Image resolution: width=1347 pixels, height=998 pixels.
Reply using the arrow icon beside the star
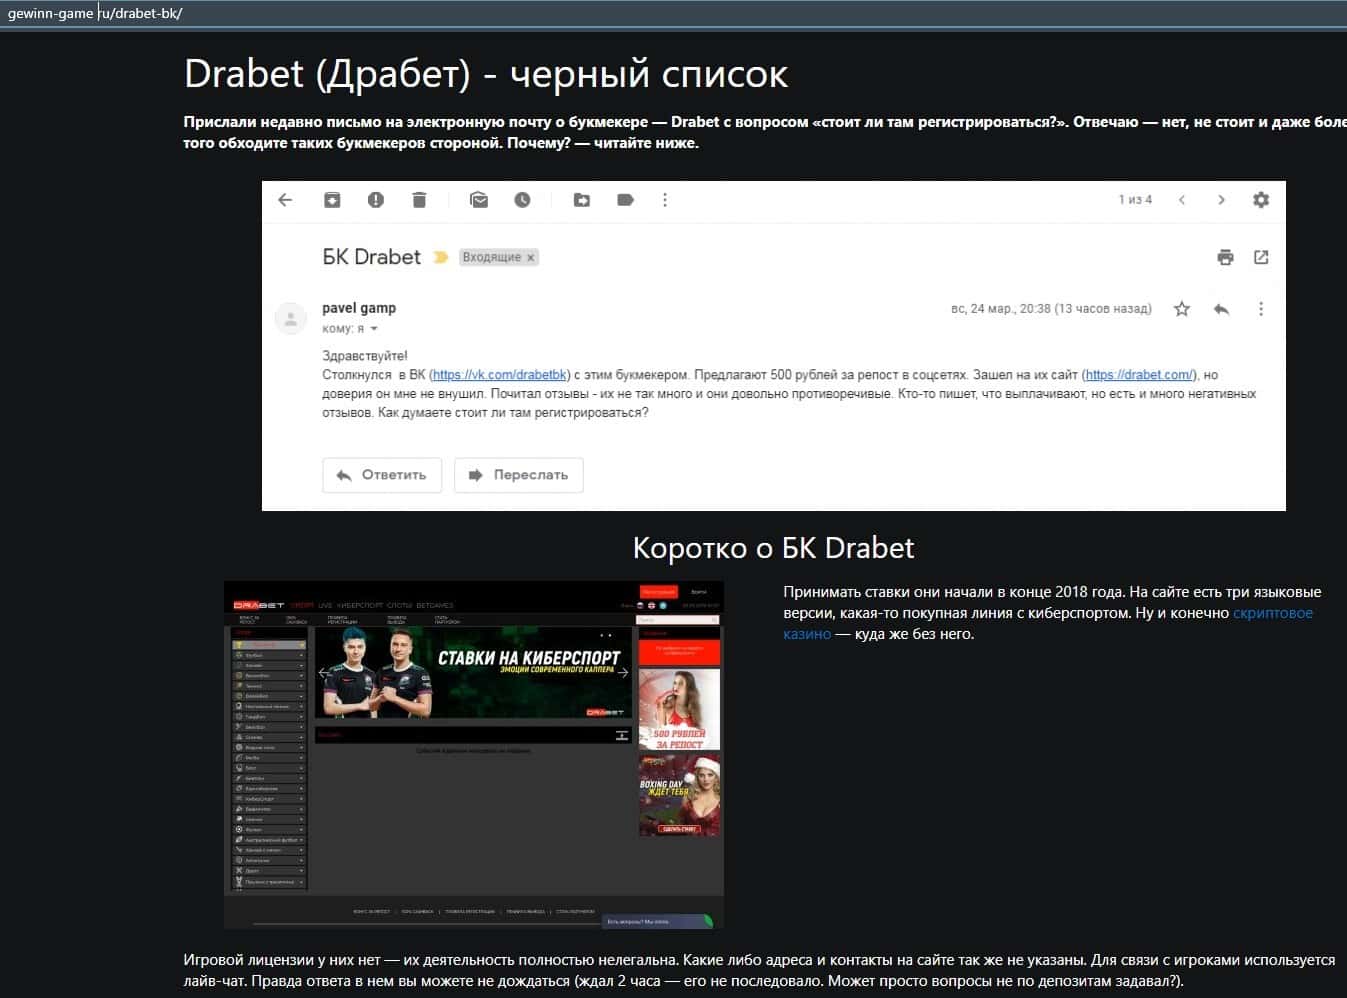[1221, 309]
